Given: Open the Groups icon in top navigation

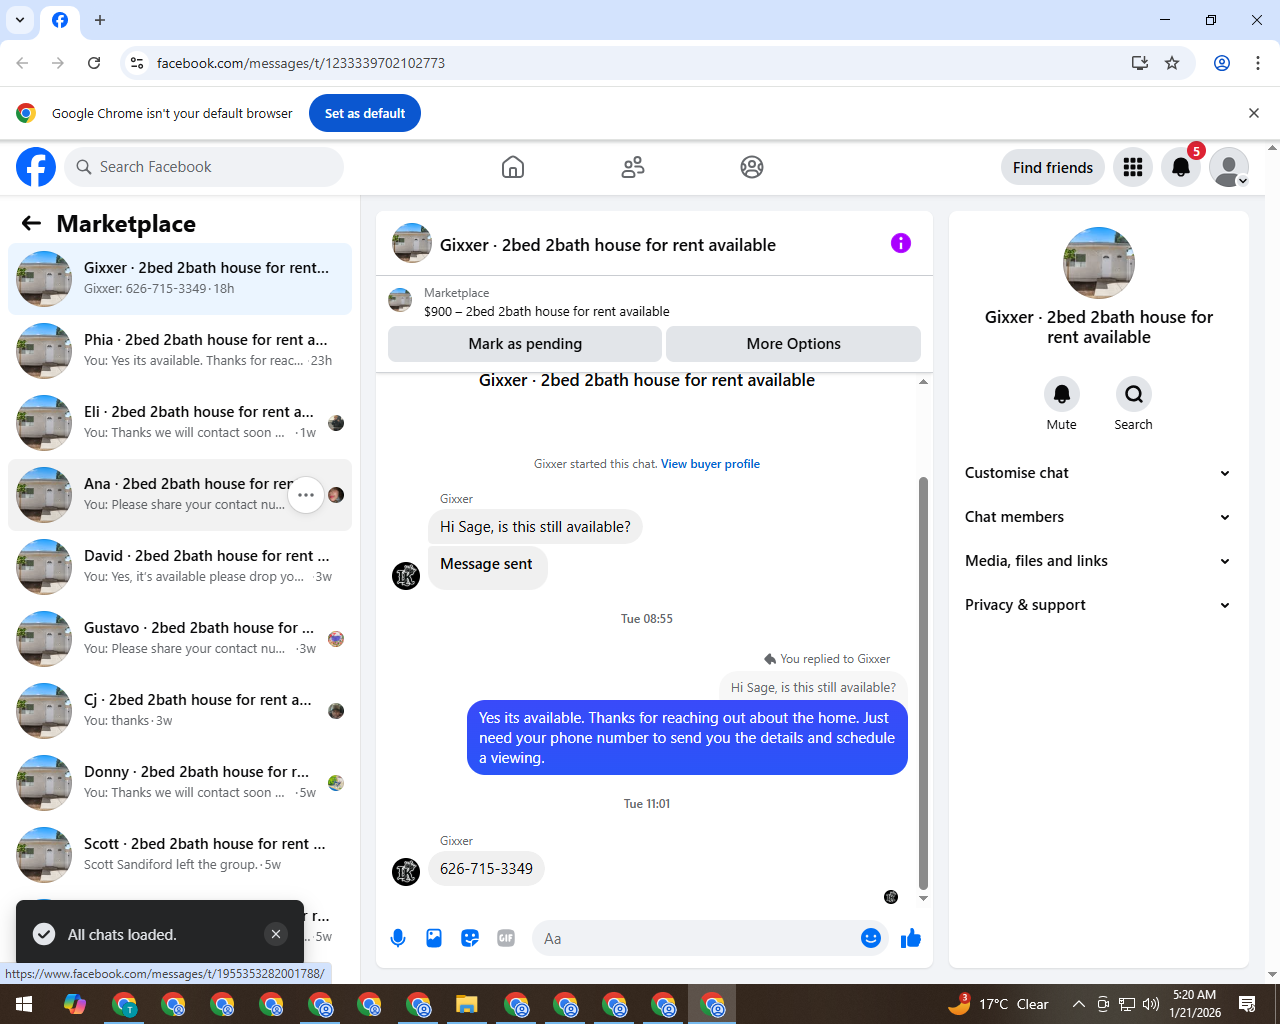Looking at the screenshot, I should click(x=752, y=167).
